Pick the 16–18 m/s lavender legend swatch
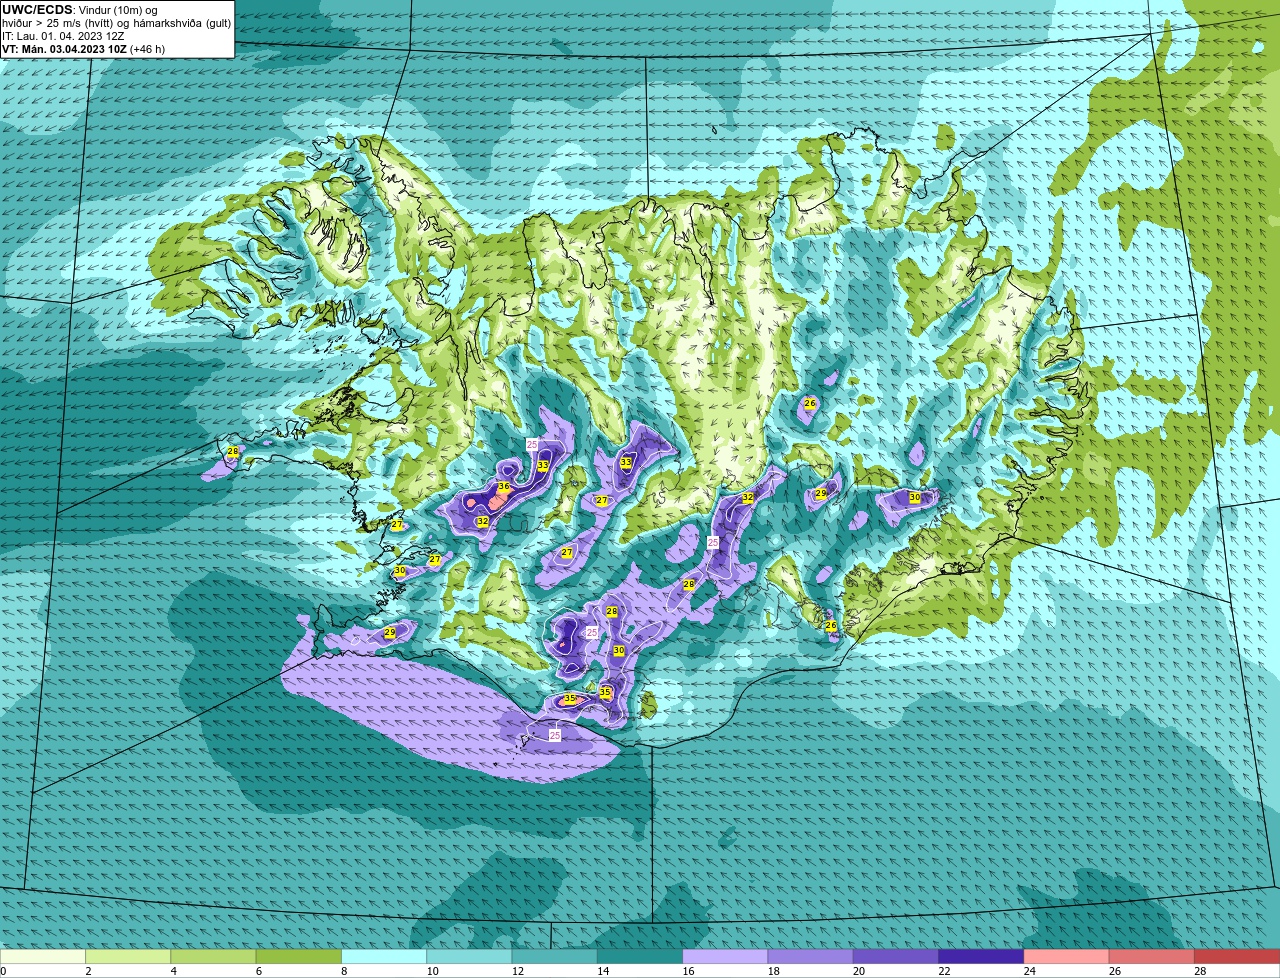The height and width of the screenshot is (978, 1280). pos(725,956)
